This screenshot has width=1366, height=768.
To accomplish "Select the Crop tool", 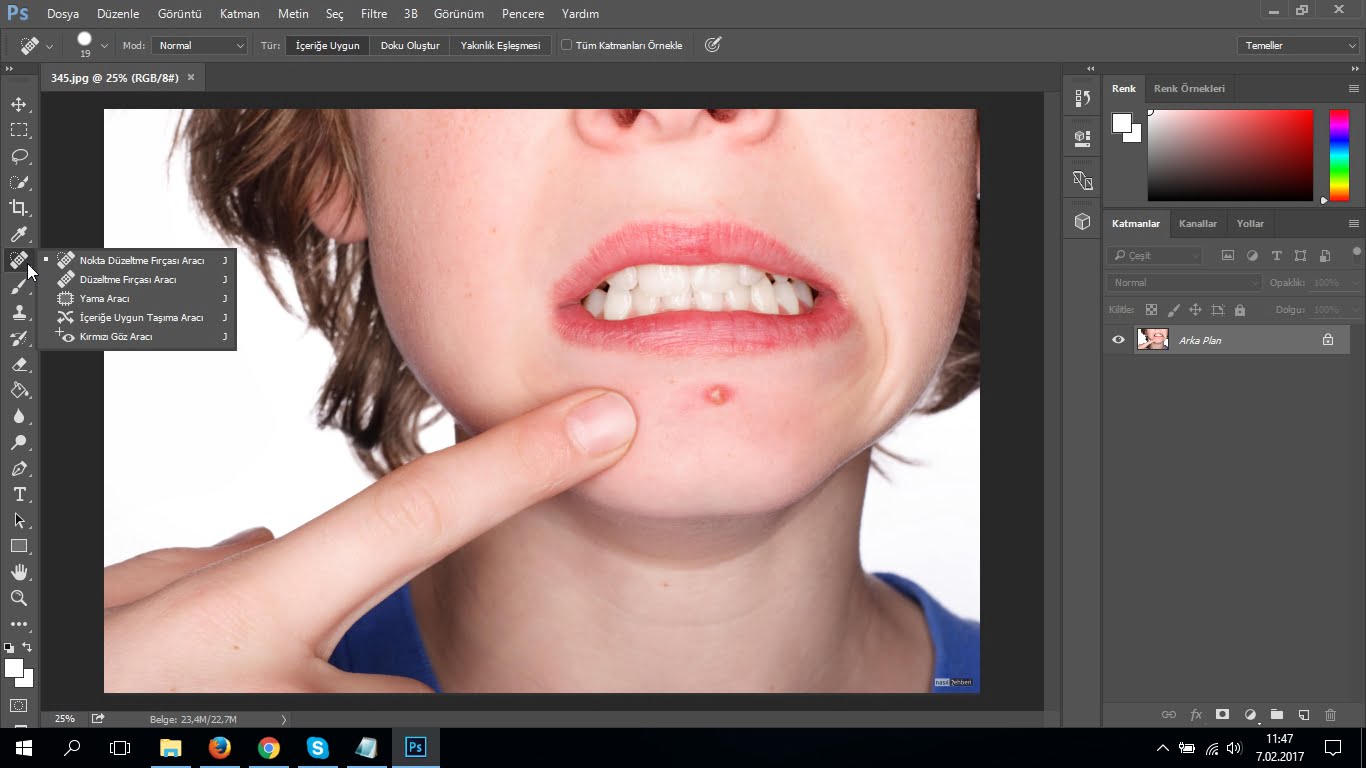I will pyautogui.click(x=18, y=208).
